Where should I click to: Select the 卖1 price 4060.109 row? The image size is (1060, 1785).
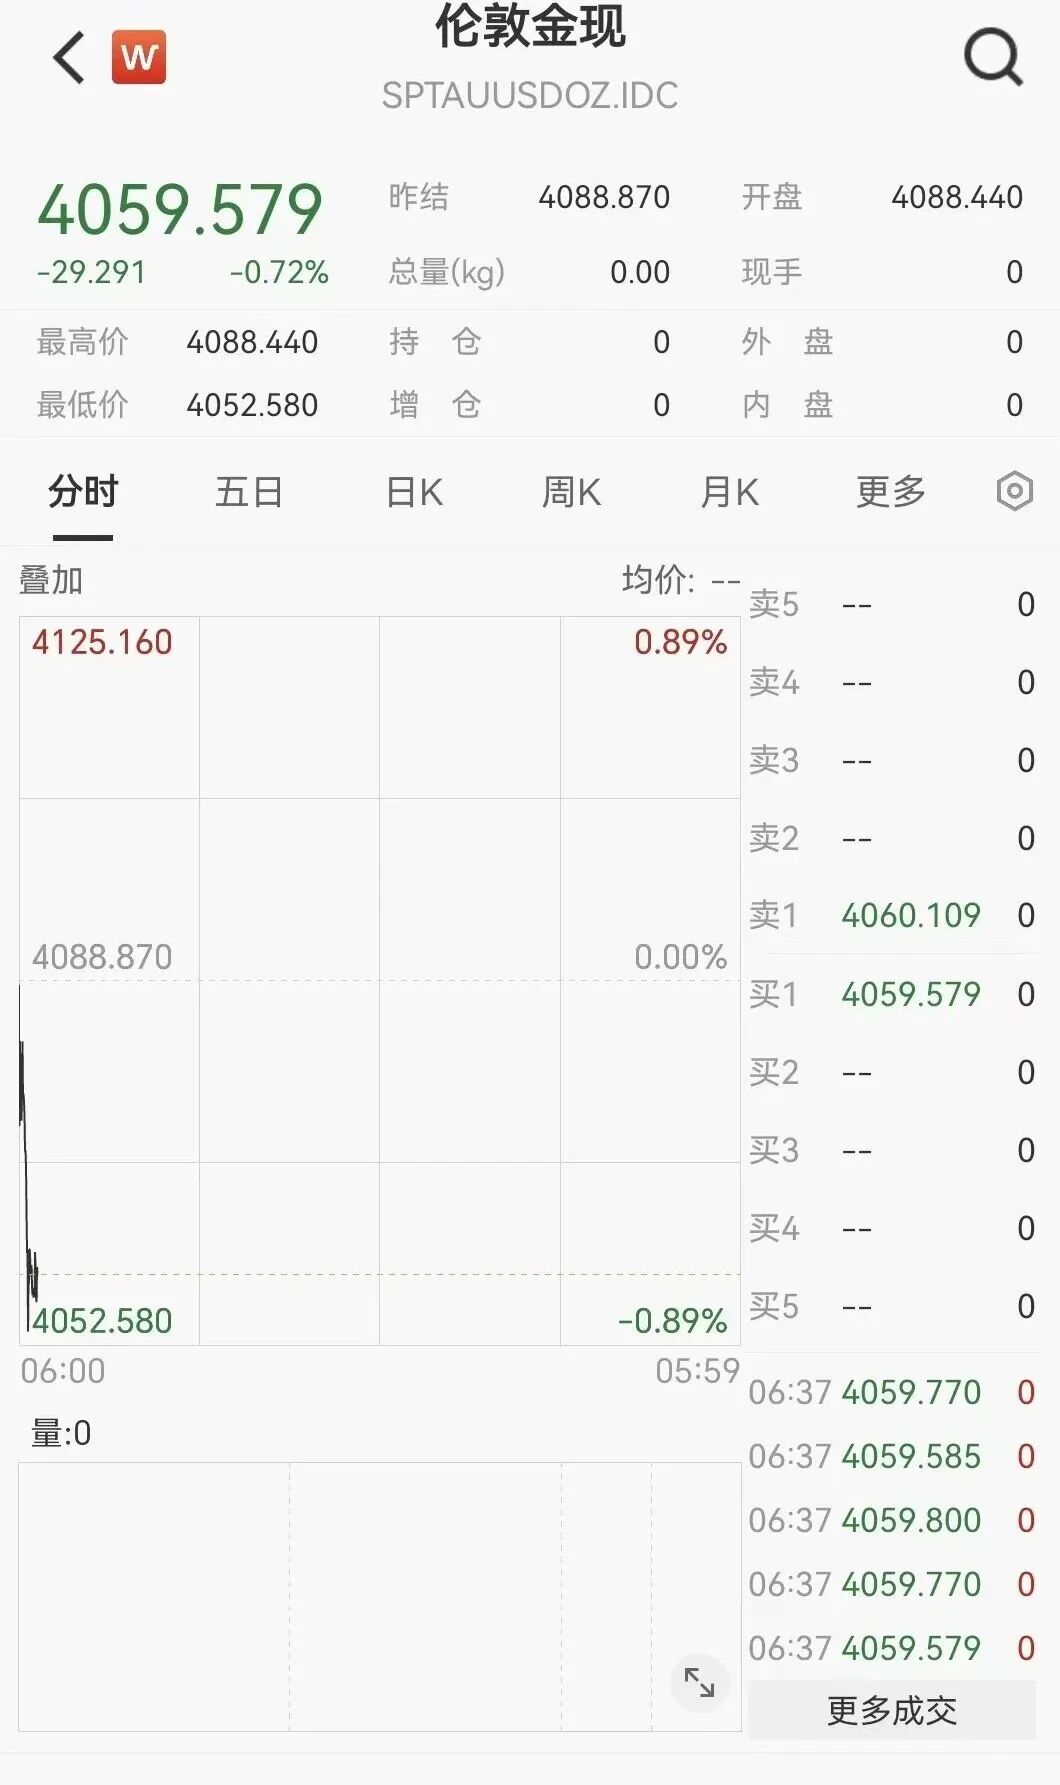tap(892, 915)
